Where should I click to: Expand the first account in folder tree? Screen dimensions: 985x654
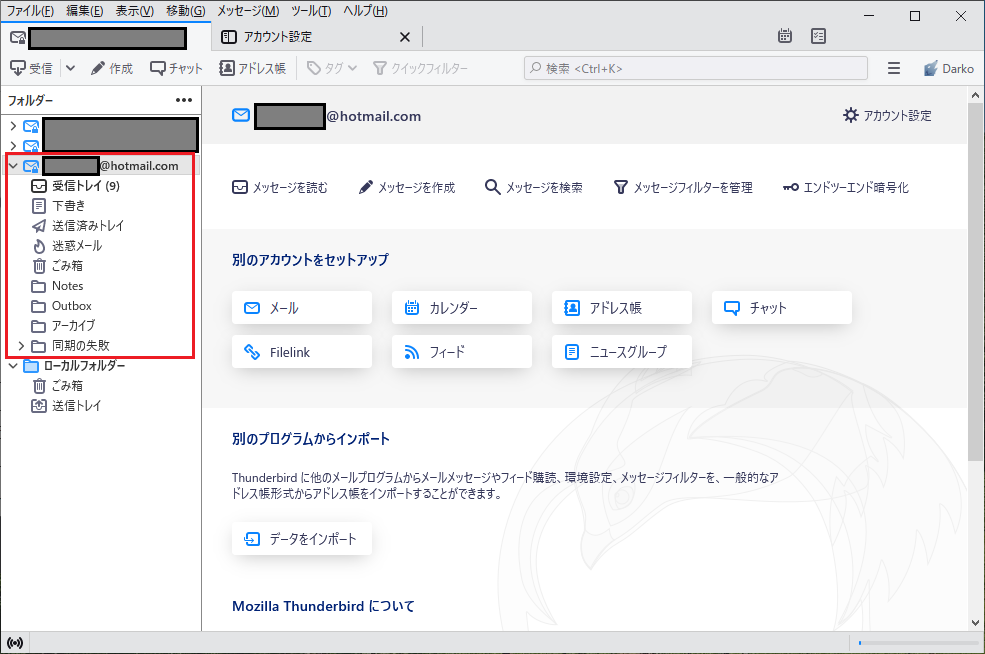[13, 126]
